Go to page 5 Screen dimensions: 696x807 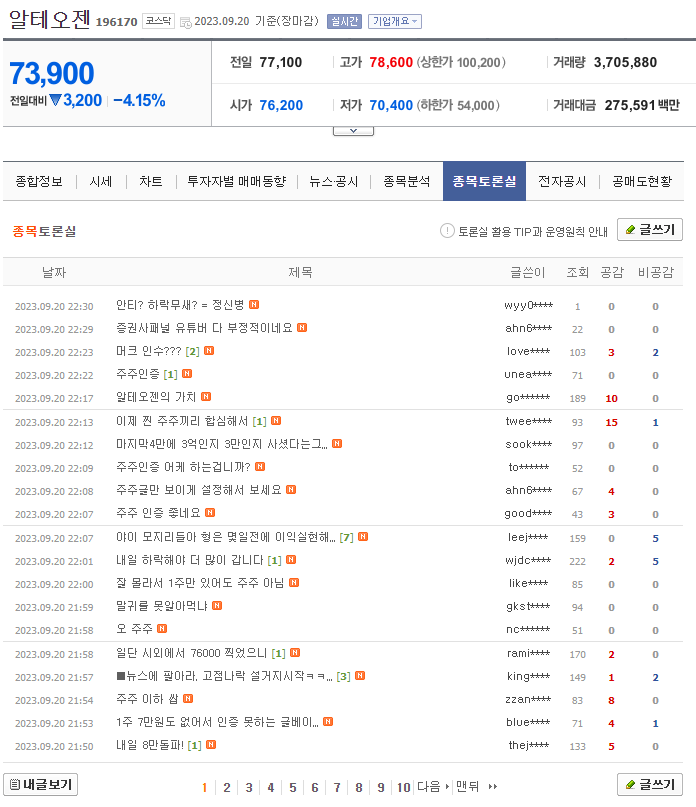(x=293, y=787)
